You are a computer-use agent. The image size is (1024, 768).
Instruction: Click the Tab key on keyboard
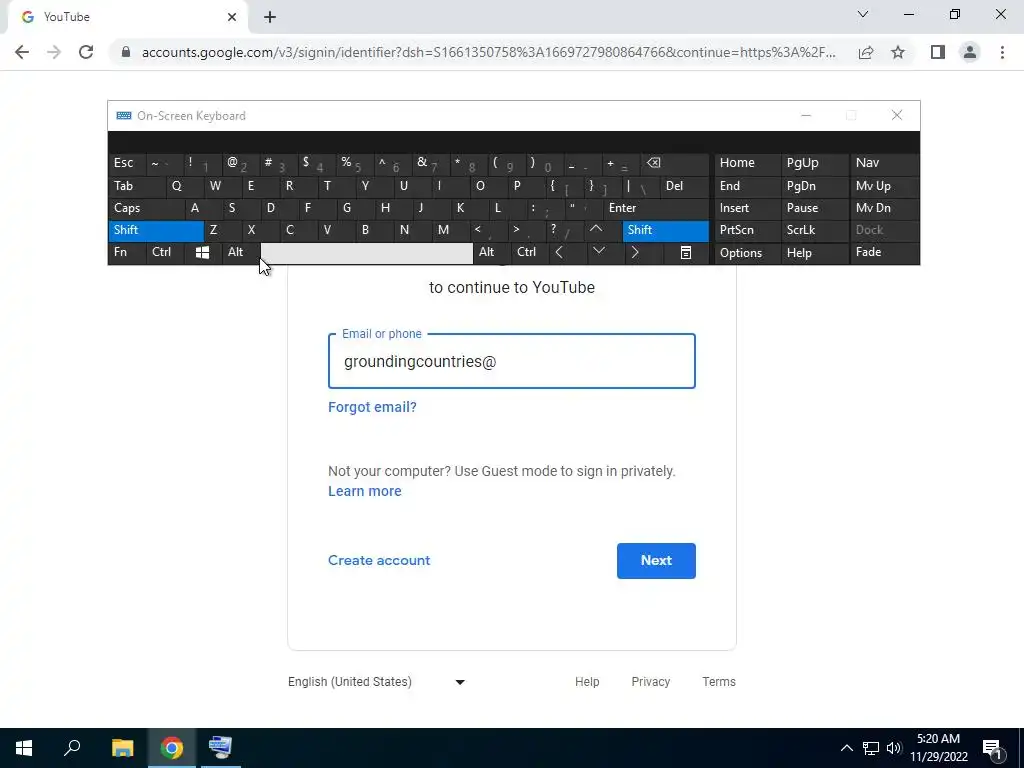[136, 186]
